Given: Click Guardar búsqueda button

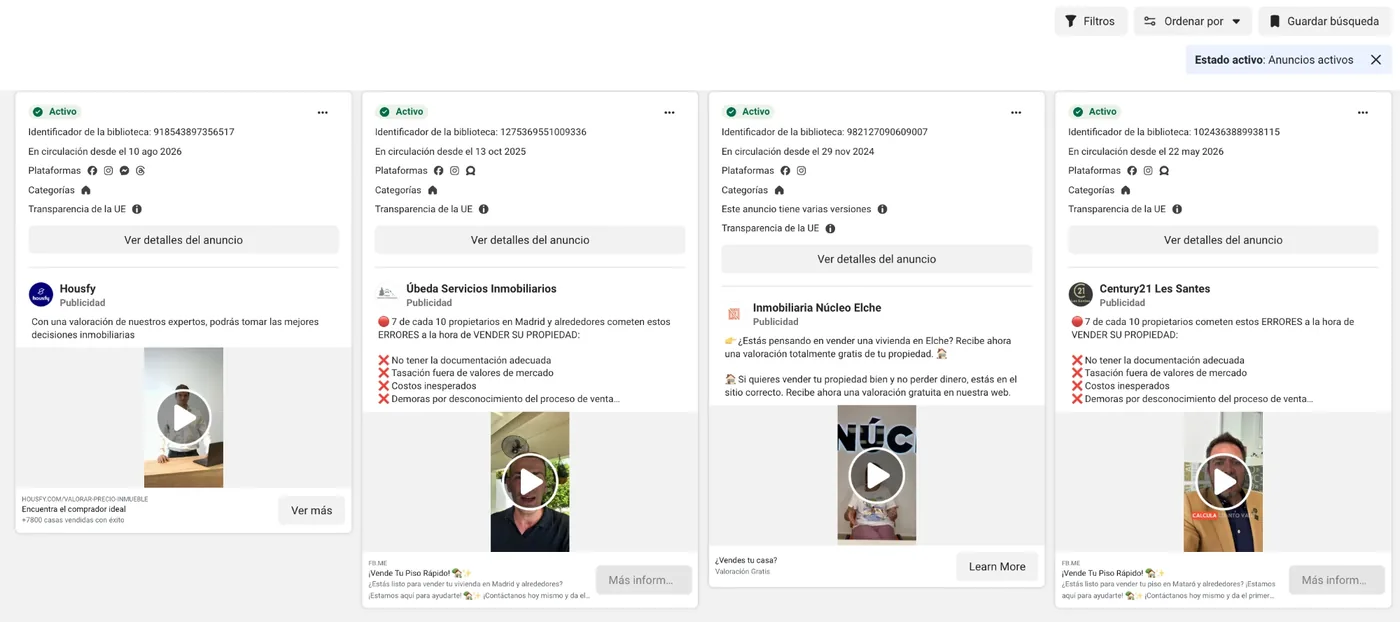Looking at the screenshot, I should tap(1325, 21).
